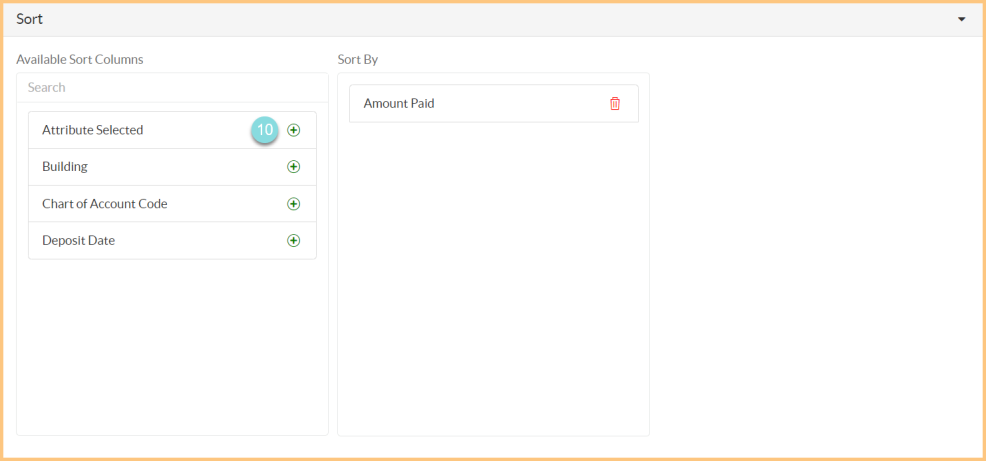Click the Sort panel header title
The height and width of the screenshot is (461, 986).
point(30,19)
